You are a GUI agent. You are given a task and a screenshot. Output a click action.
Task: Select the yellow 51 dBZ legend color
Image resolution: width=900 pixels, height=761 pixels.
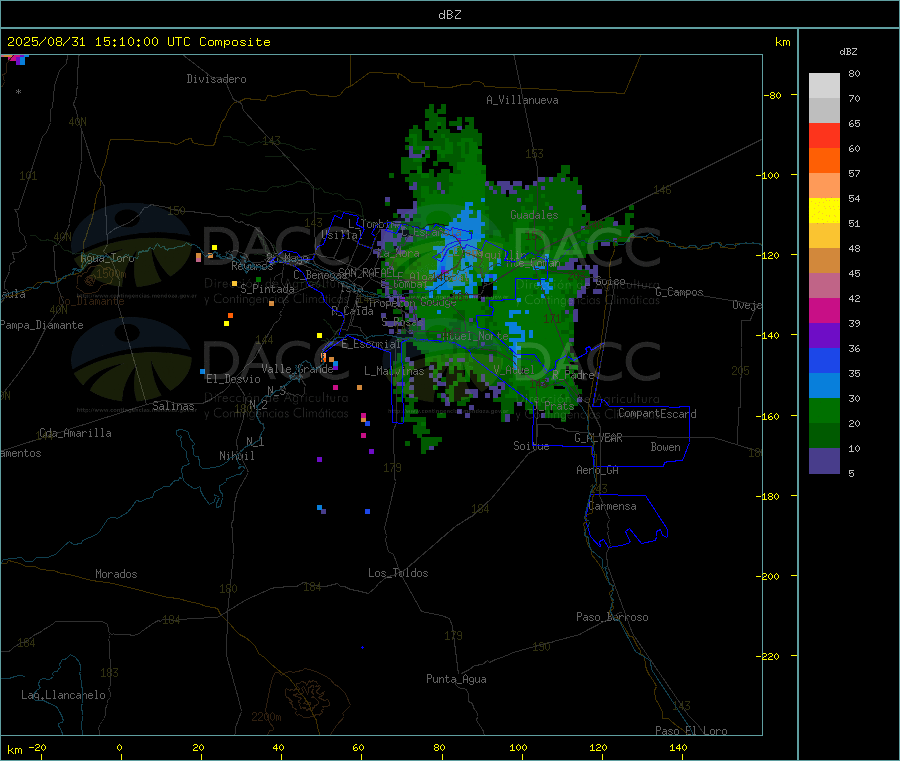[x=824, y=211]
